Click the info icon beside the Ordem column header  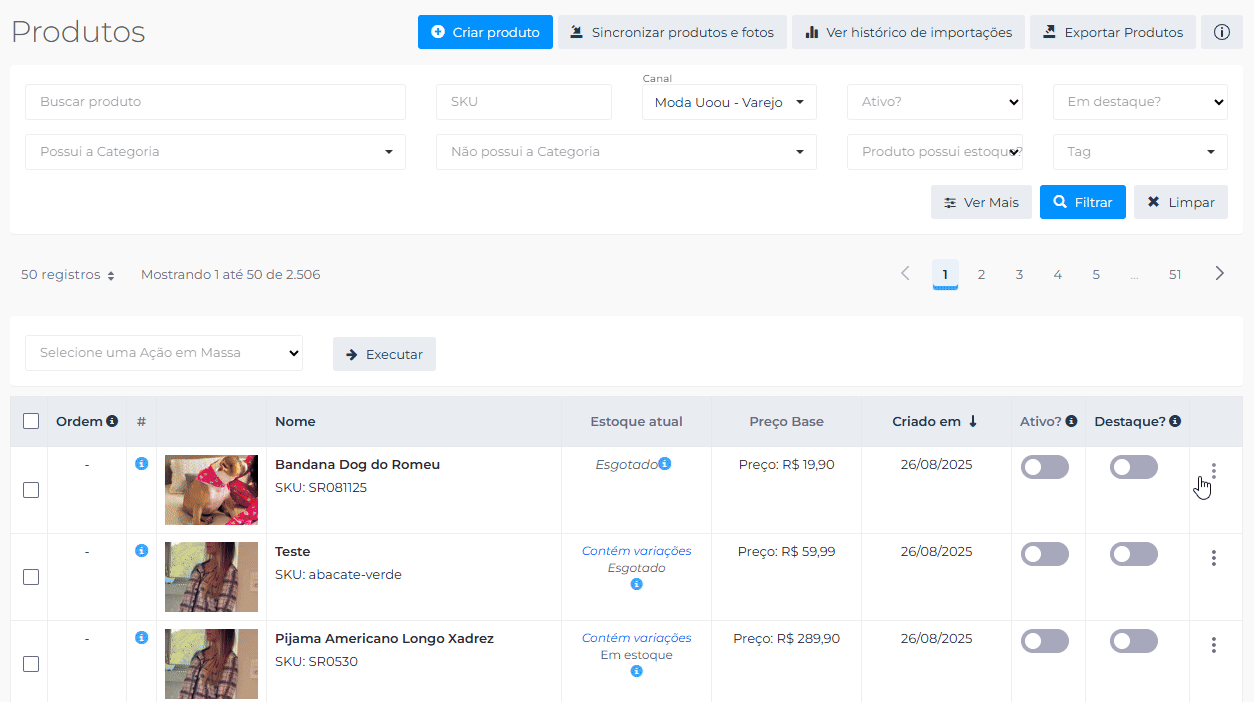coord(112,421)
